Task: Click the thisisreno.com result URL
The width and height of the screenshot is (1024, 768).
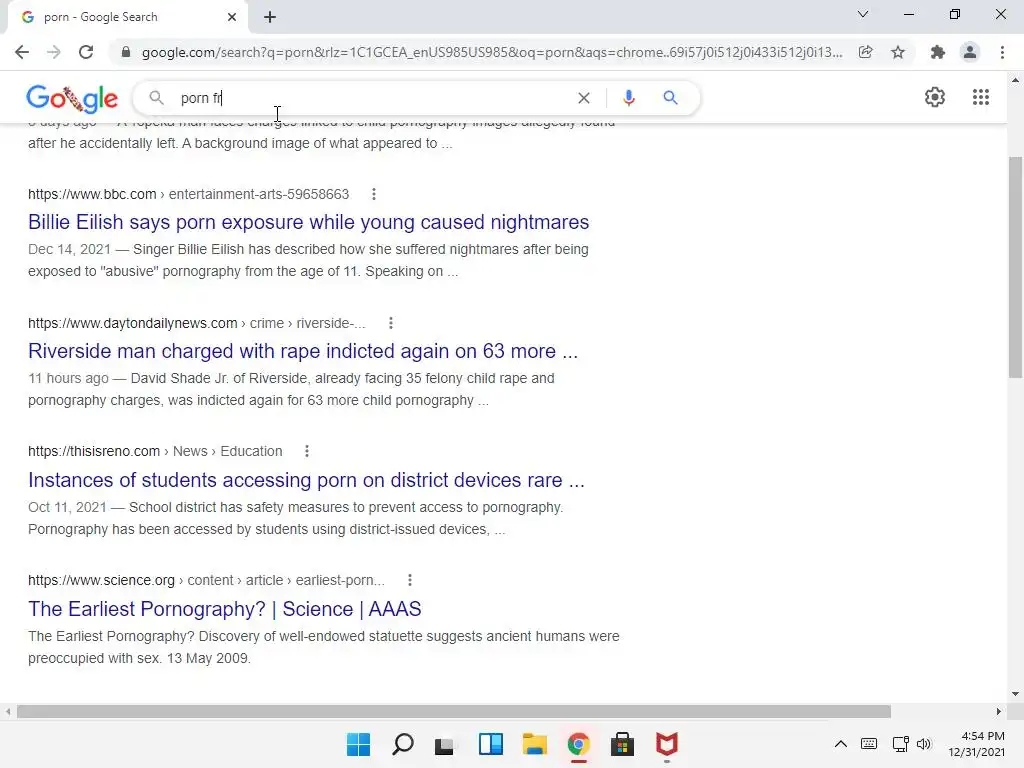Action: point(155,451)
